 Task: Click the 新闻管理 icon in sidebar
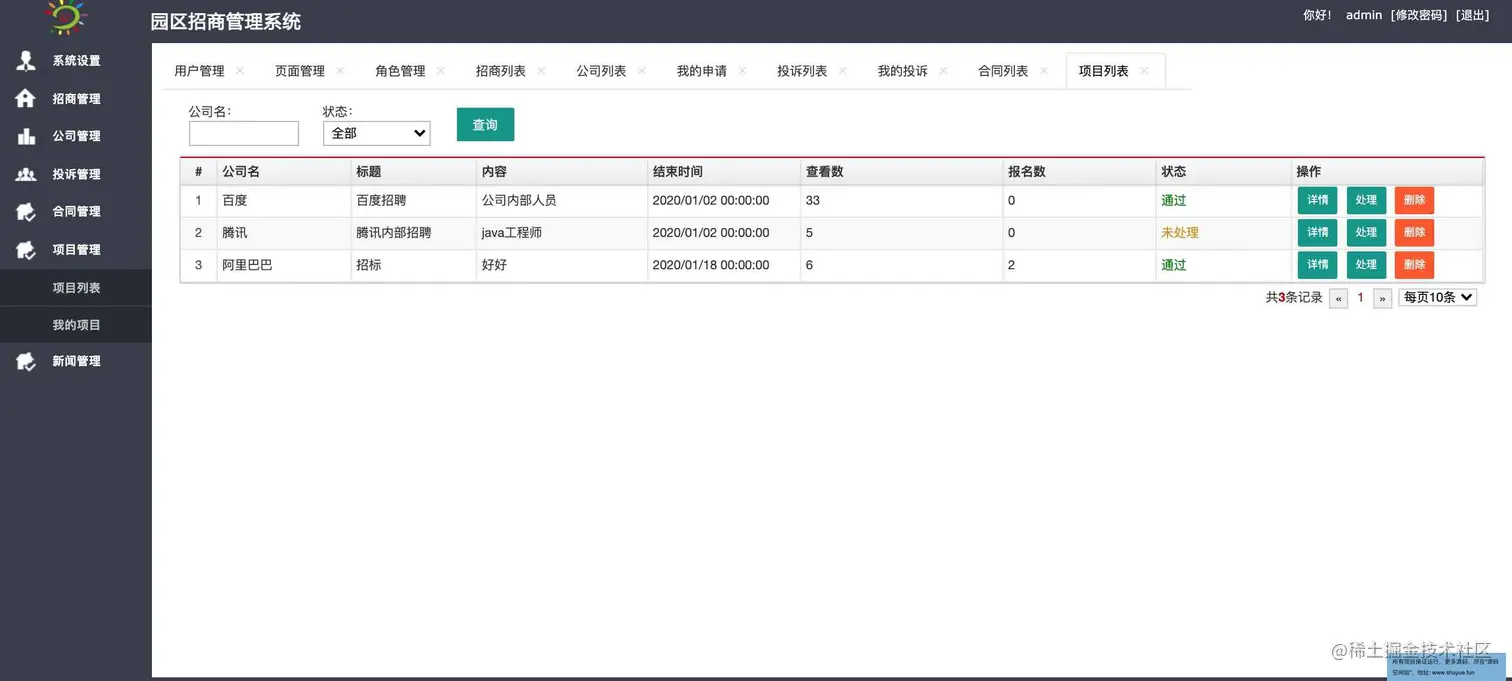click(26, 361)
